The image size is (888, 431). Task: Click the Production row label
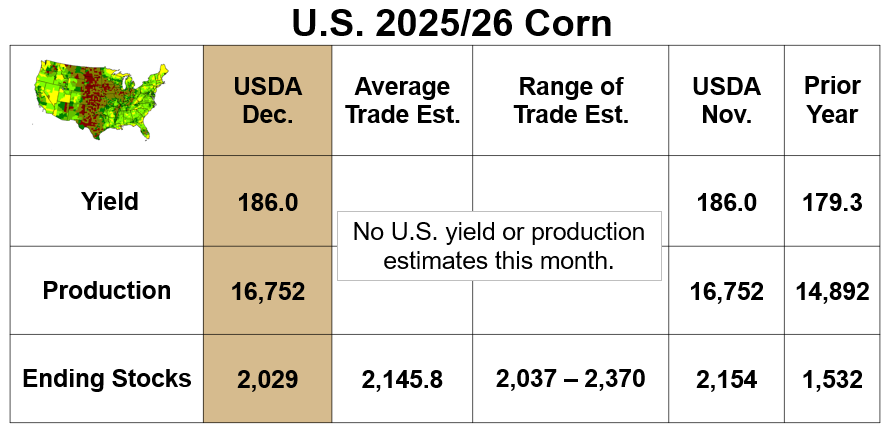coord(107,291)
